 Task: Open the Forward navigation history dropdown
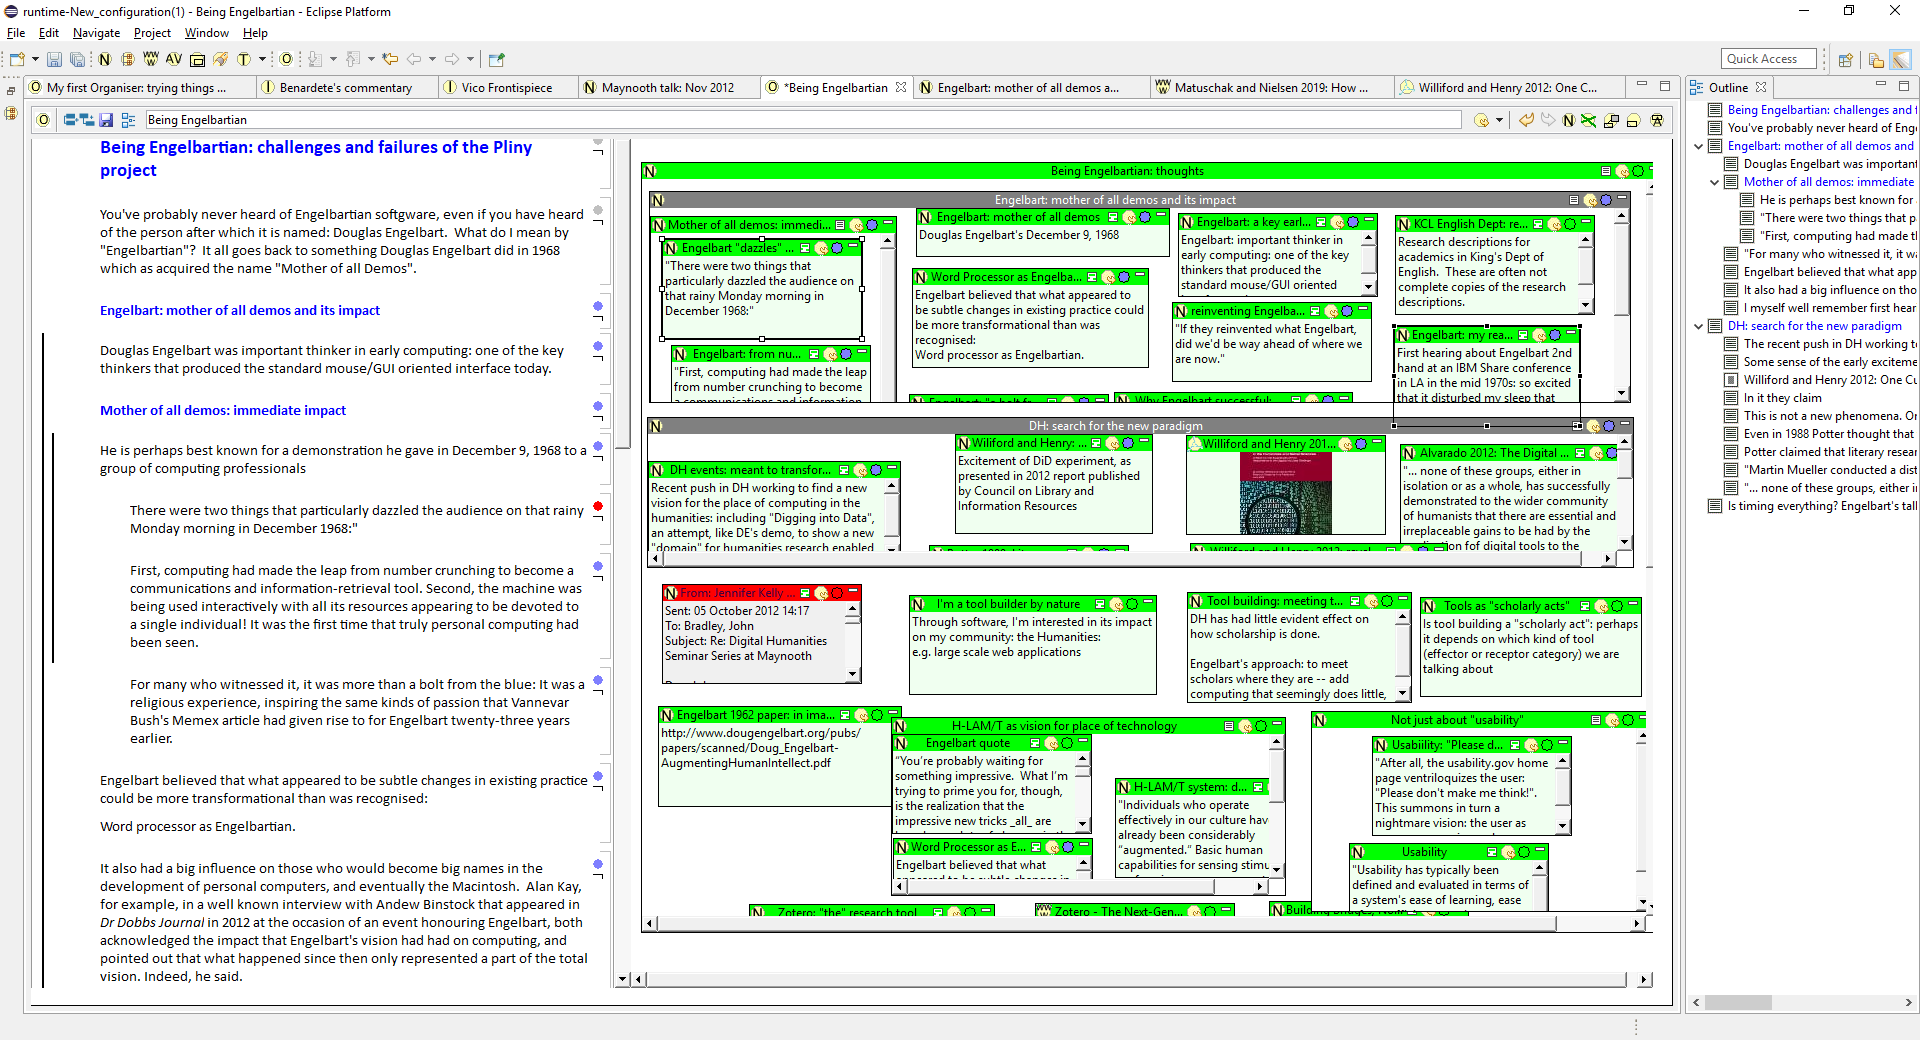click(470, 60)
